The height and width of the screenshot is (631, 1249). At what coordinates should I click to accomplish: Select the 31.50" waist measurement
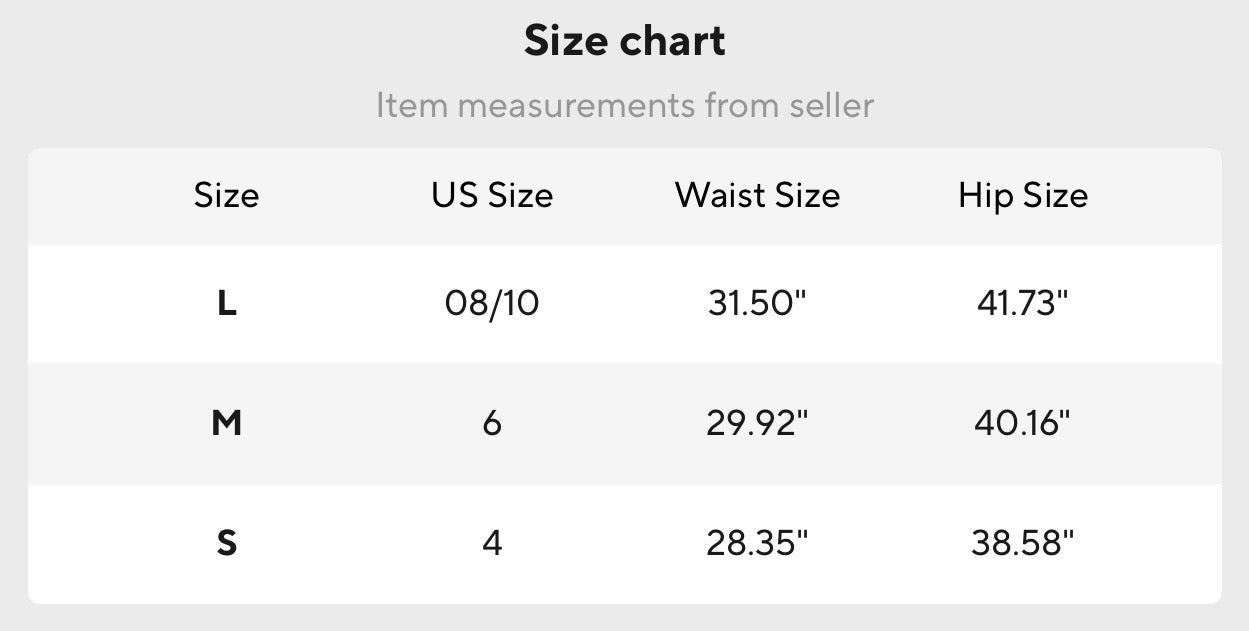(757, 303)
